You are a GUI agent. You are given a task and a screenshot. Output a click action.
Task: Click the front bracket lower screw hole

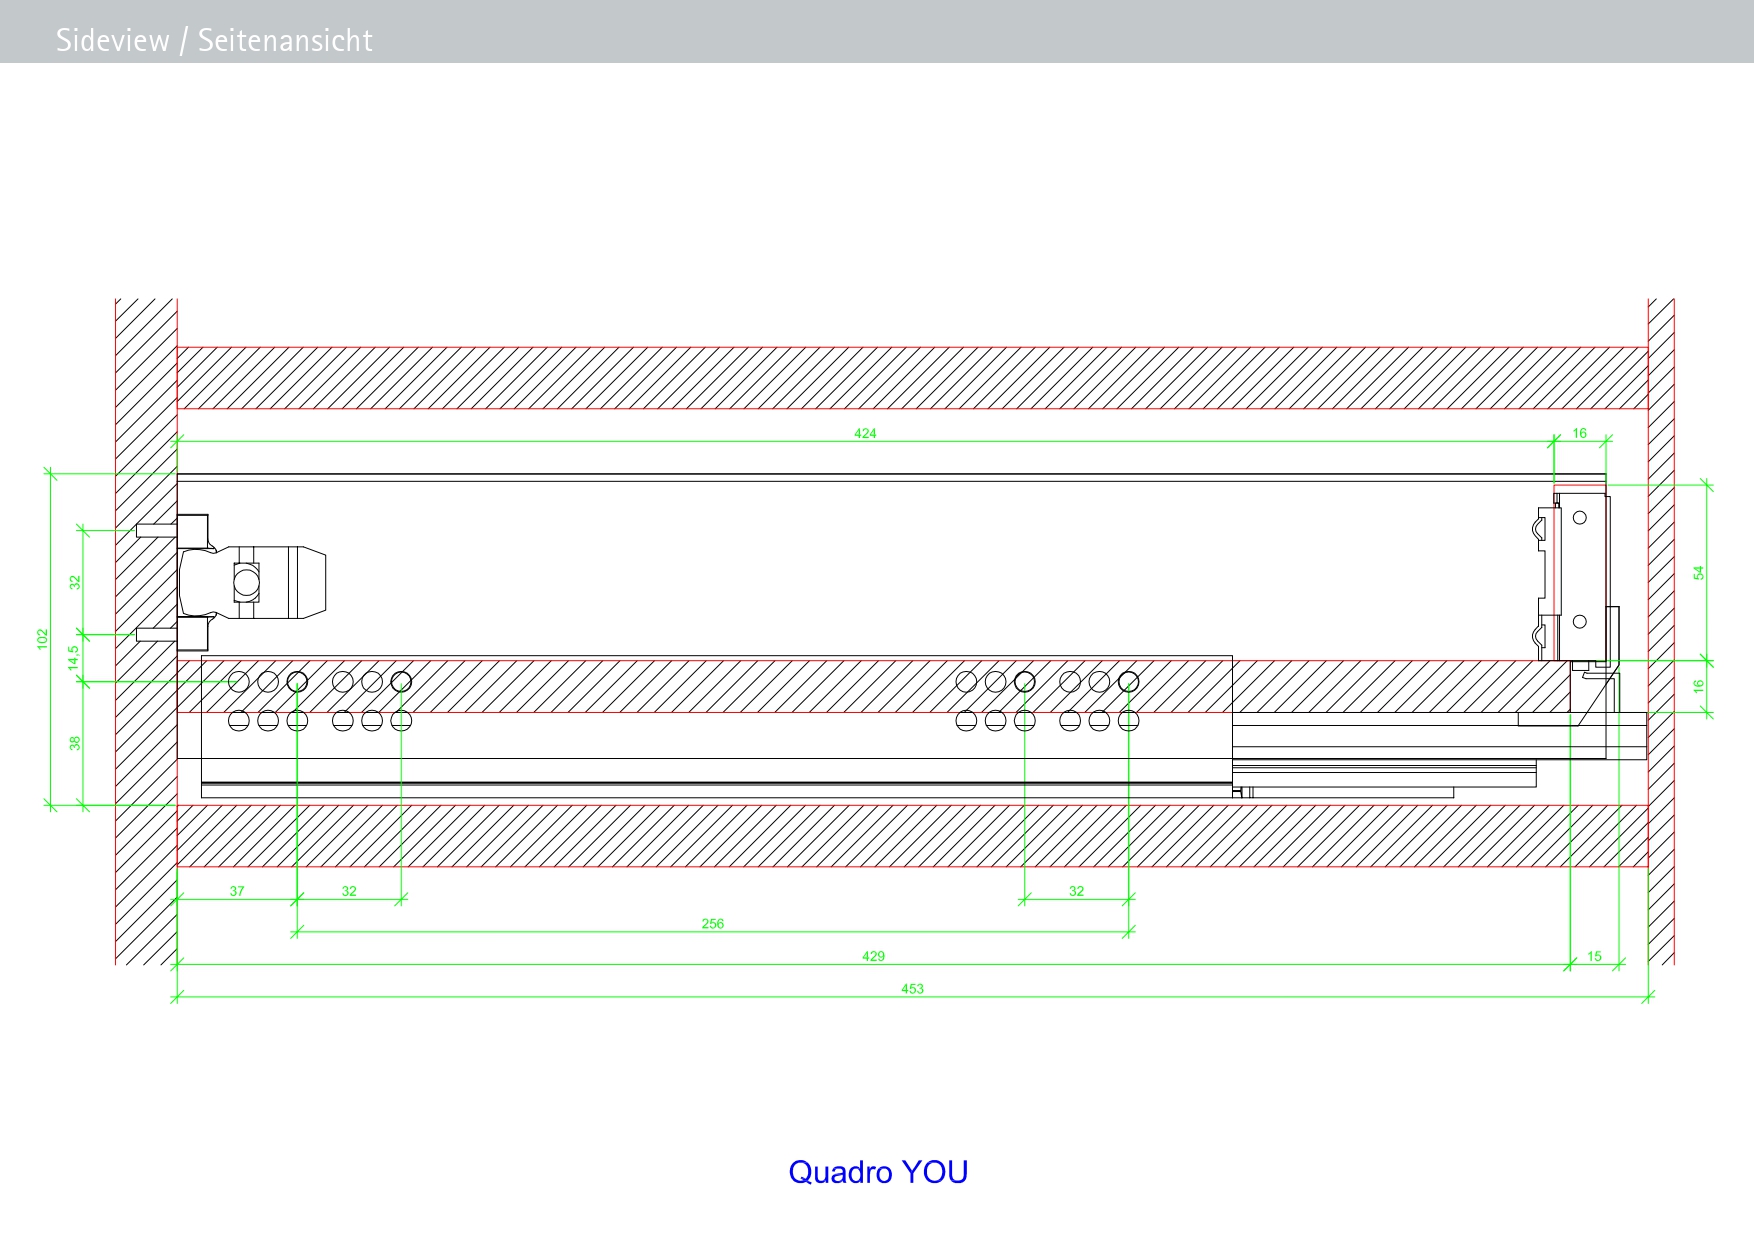[1580, 621]
